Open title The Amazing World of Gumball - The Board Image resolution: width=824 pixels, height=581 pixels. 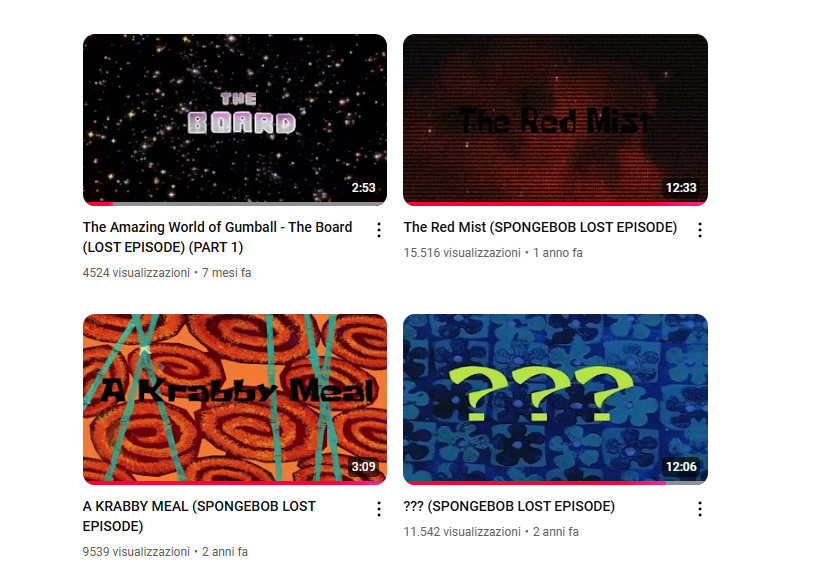218,237
